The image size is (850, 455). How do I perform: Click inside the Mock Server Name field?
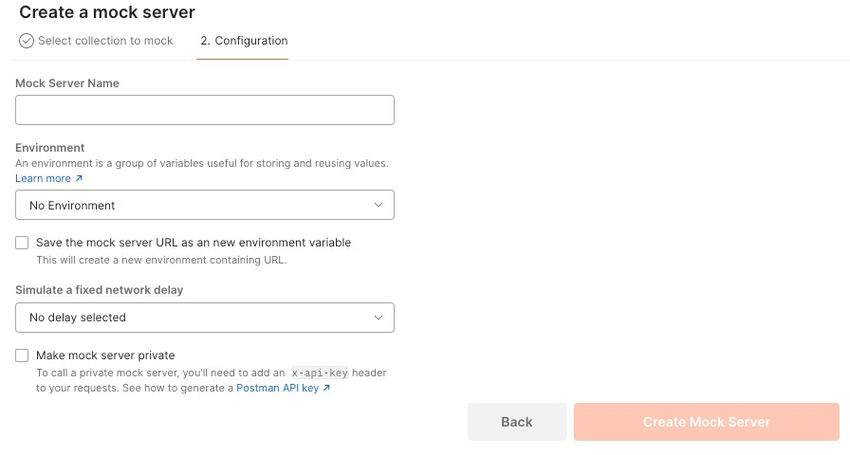click(204, 110)
